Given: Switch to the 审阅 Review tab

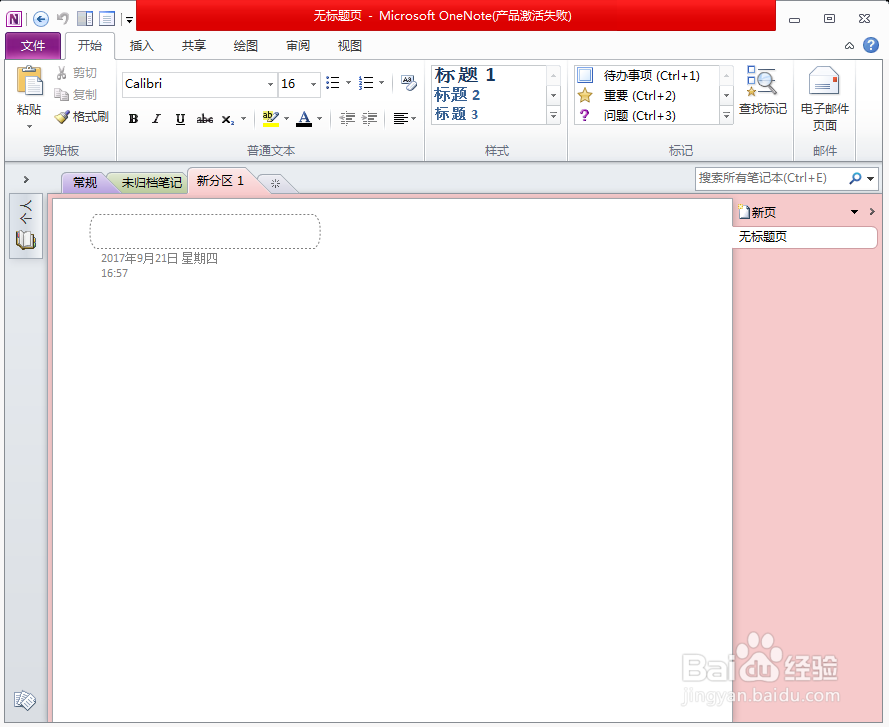Looking at the screenshot, I should 298,46.
